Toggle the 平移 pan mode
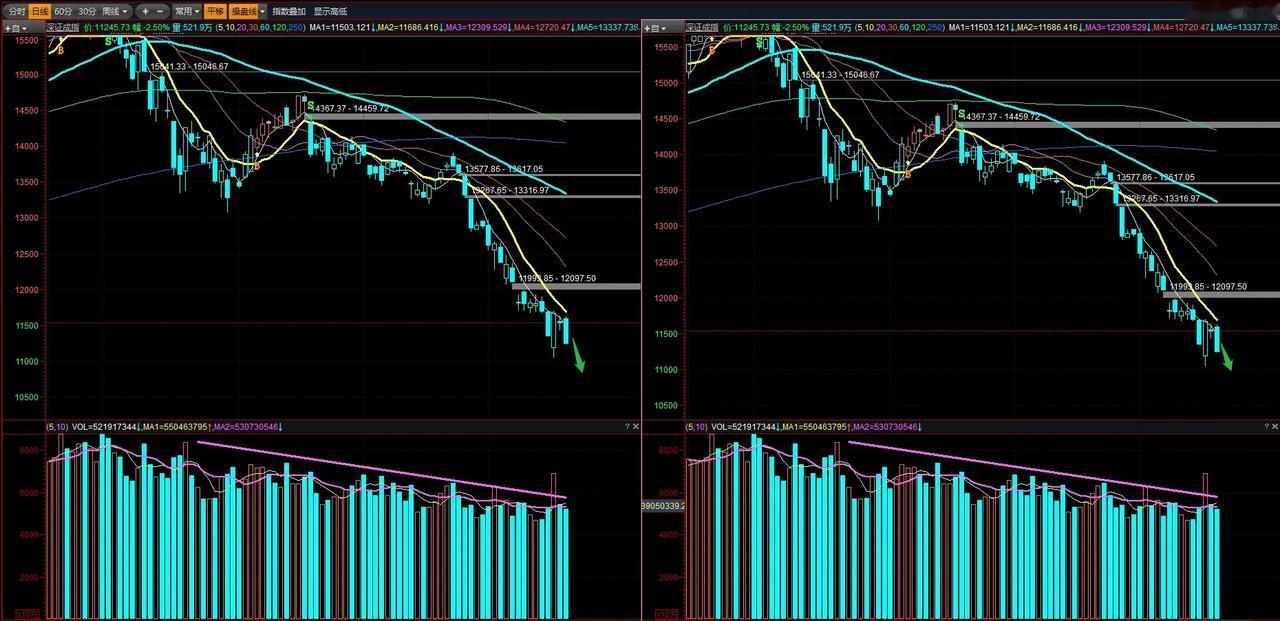Screen dimensions: 1280x621 216,11
